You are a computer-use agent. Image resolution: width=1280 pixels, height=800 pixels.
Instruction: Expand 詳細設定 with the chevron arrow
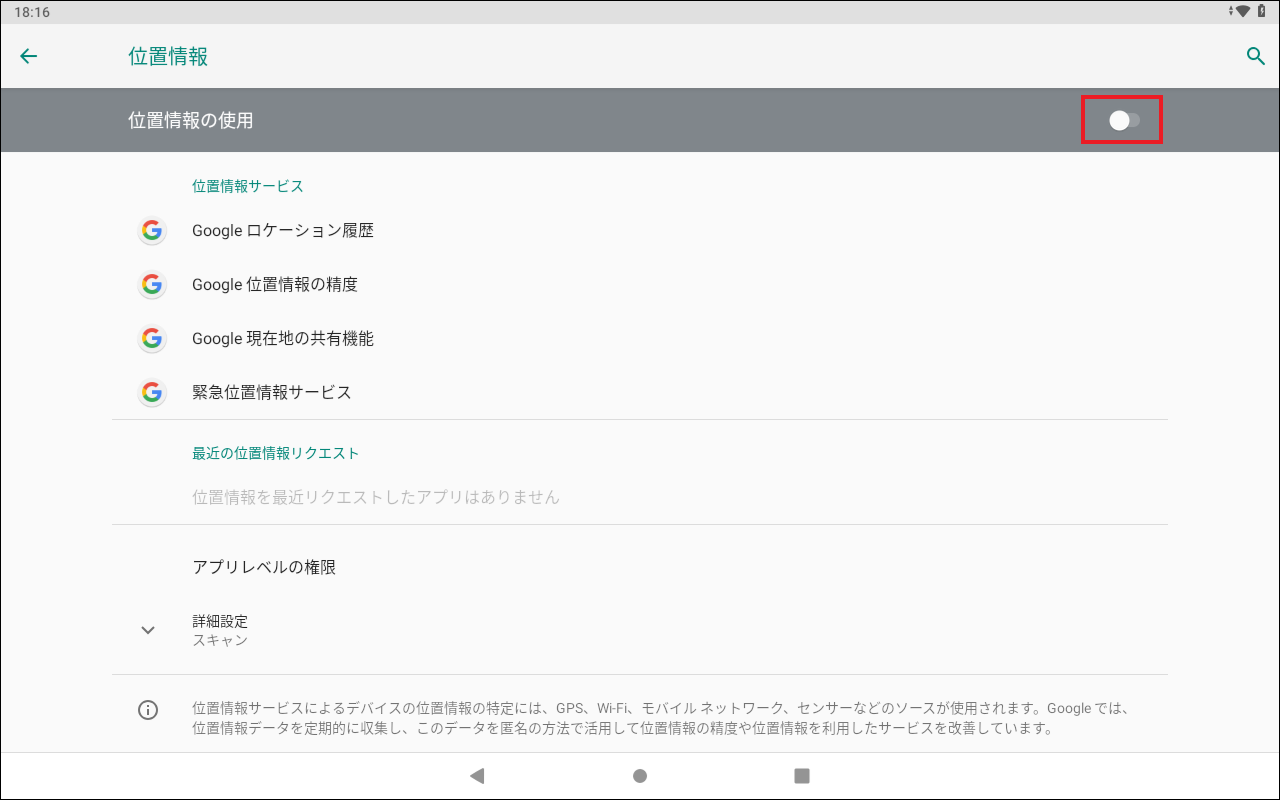(x=148, y=630)
